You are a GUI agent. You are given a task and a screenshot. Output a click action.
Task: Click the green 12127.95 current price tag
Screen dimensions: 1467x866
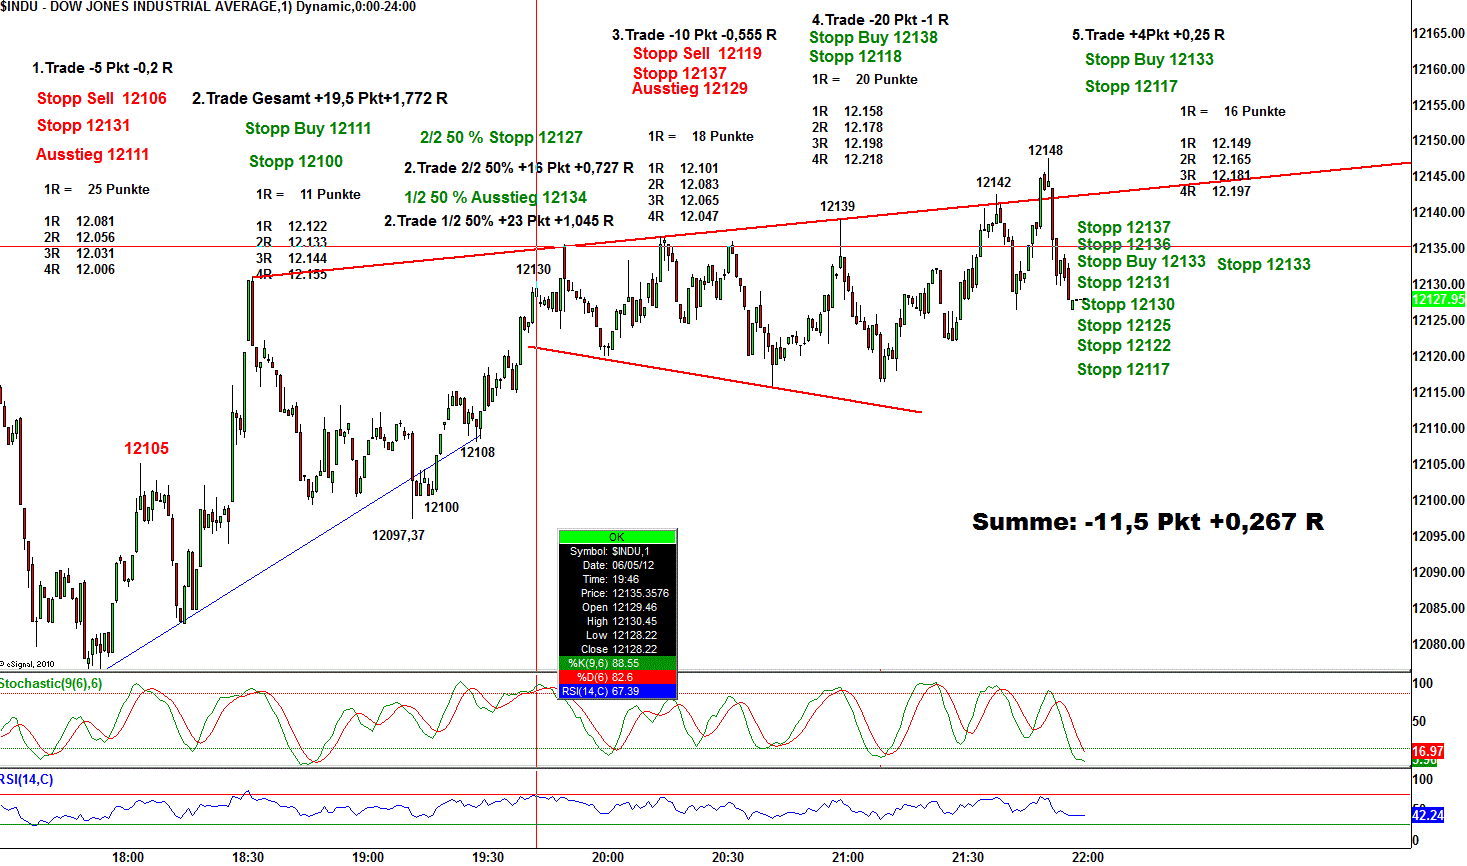(x=1437, y=299)
